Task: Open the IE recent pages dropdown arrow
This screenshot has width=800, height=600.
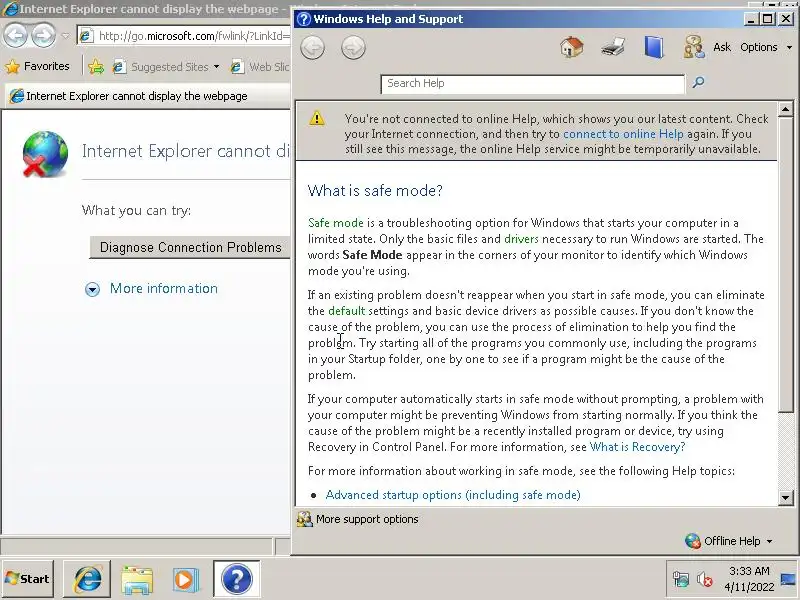Action: click(x=65, y=36)
